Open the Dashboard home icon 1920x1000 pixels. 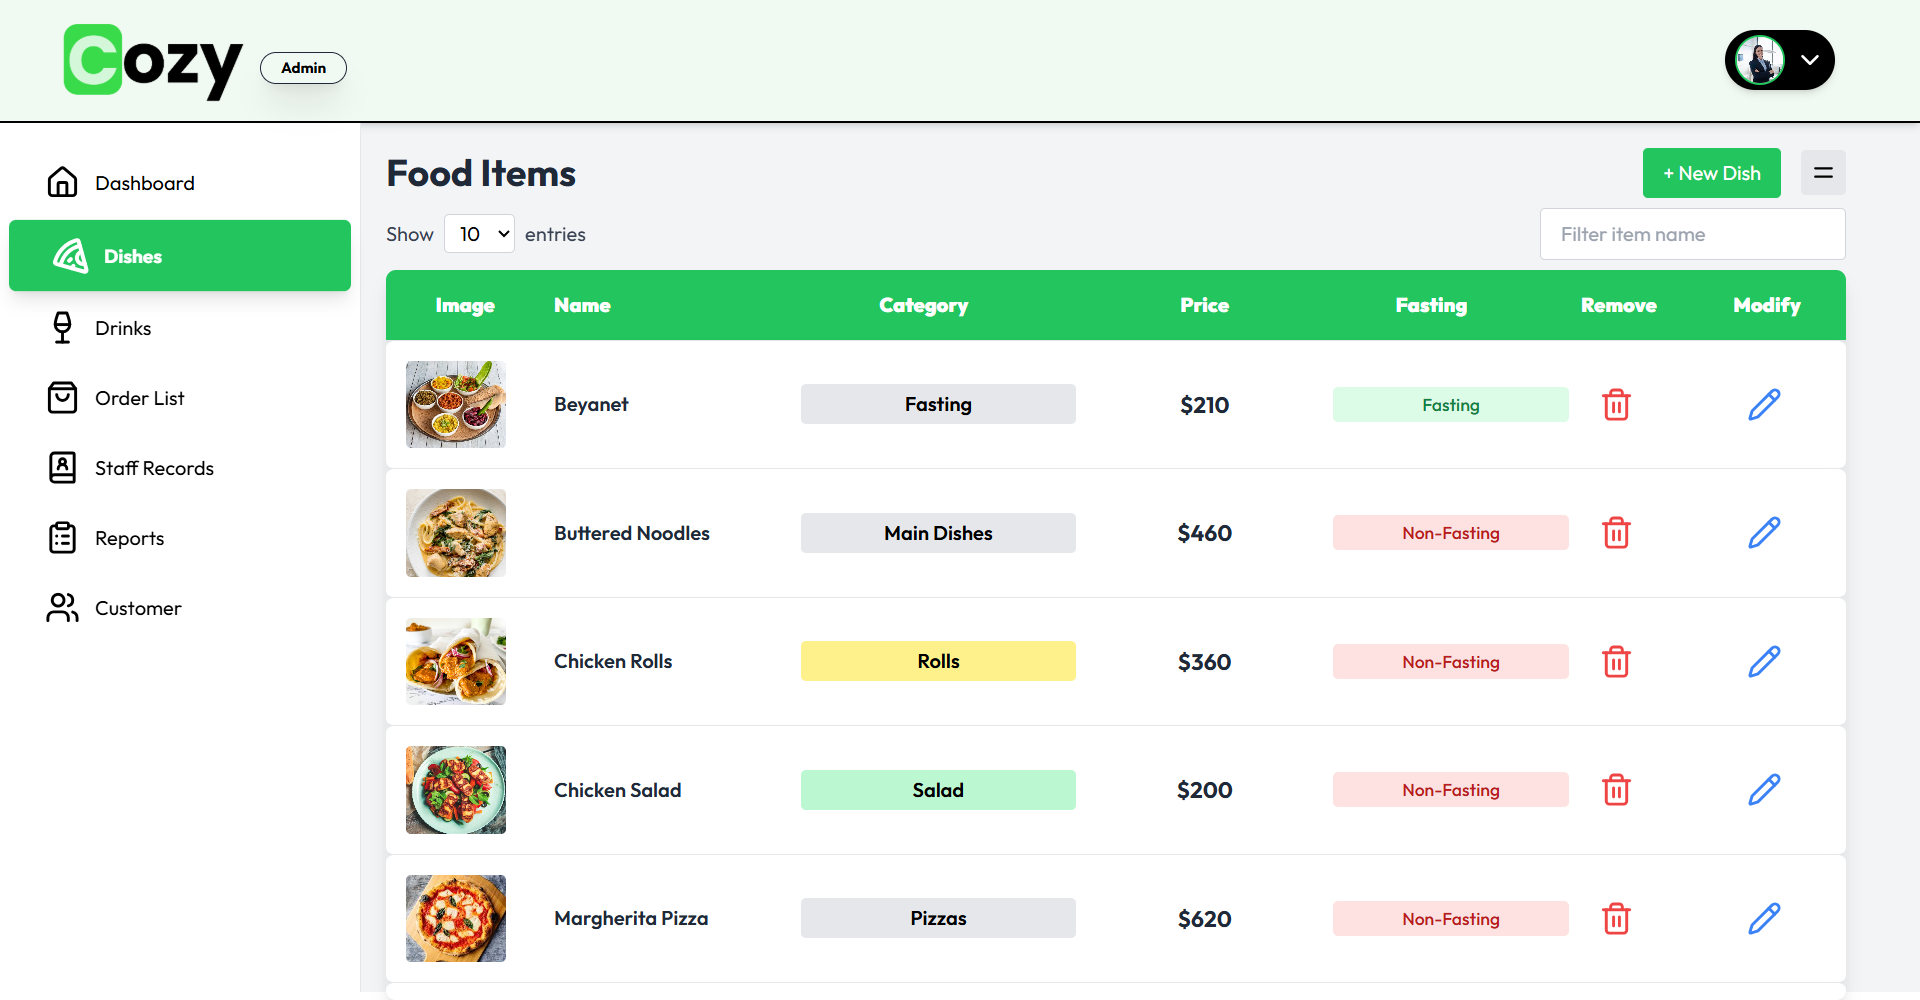click(62, 182)
